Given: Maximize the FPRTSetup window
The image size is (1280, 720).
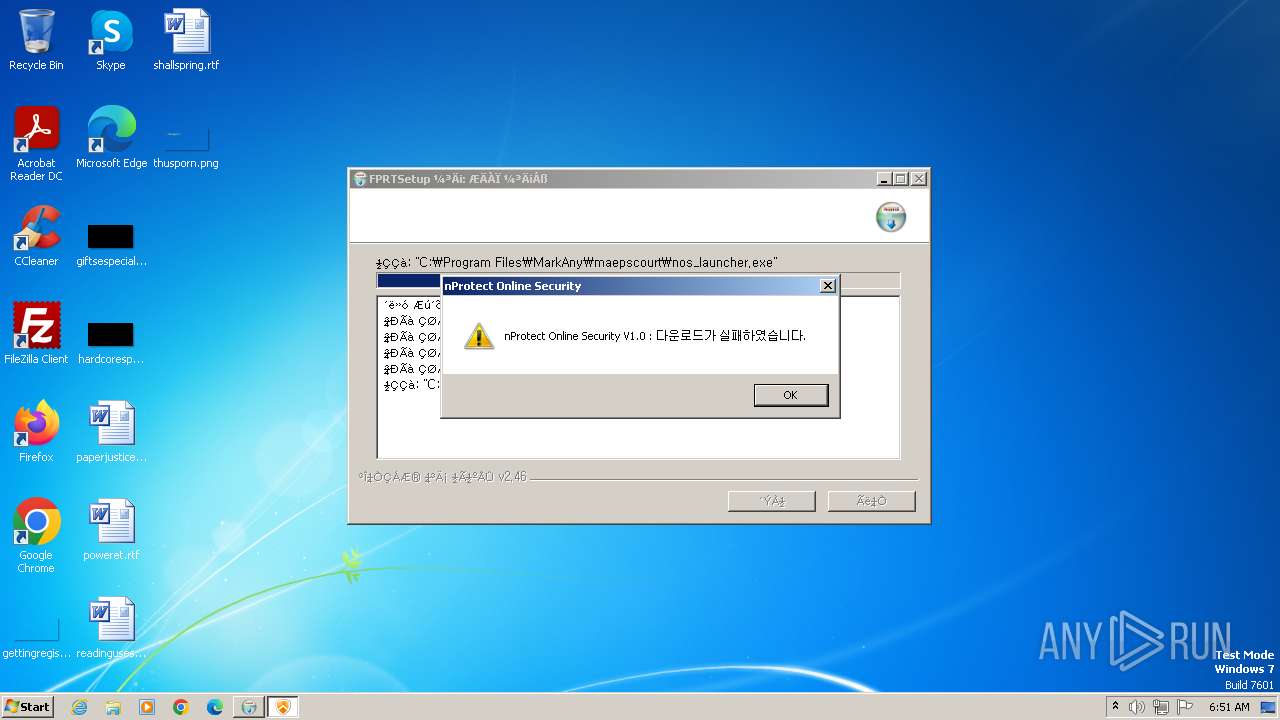Looking at the screenshot, I should [901, 179].
